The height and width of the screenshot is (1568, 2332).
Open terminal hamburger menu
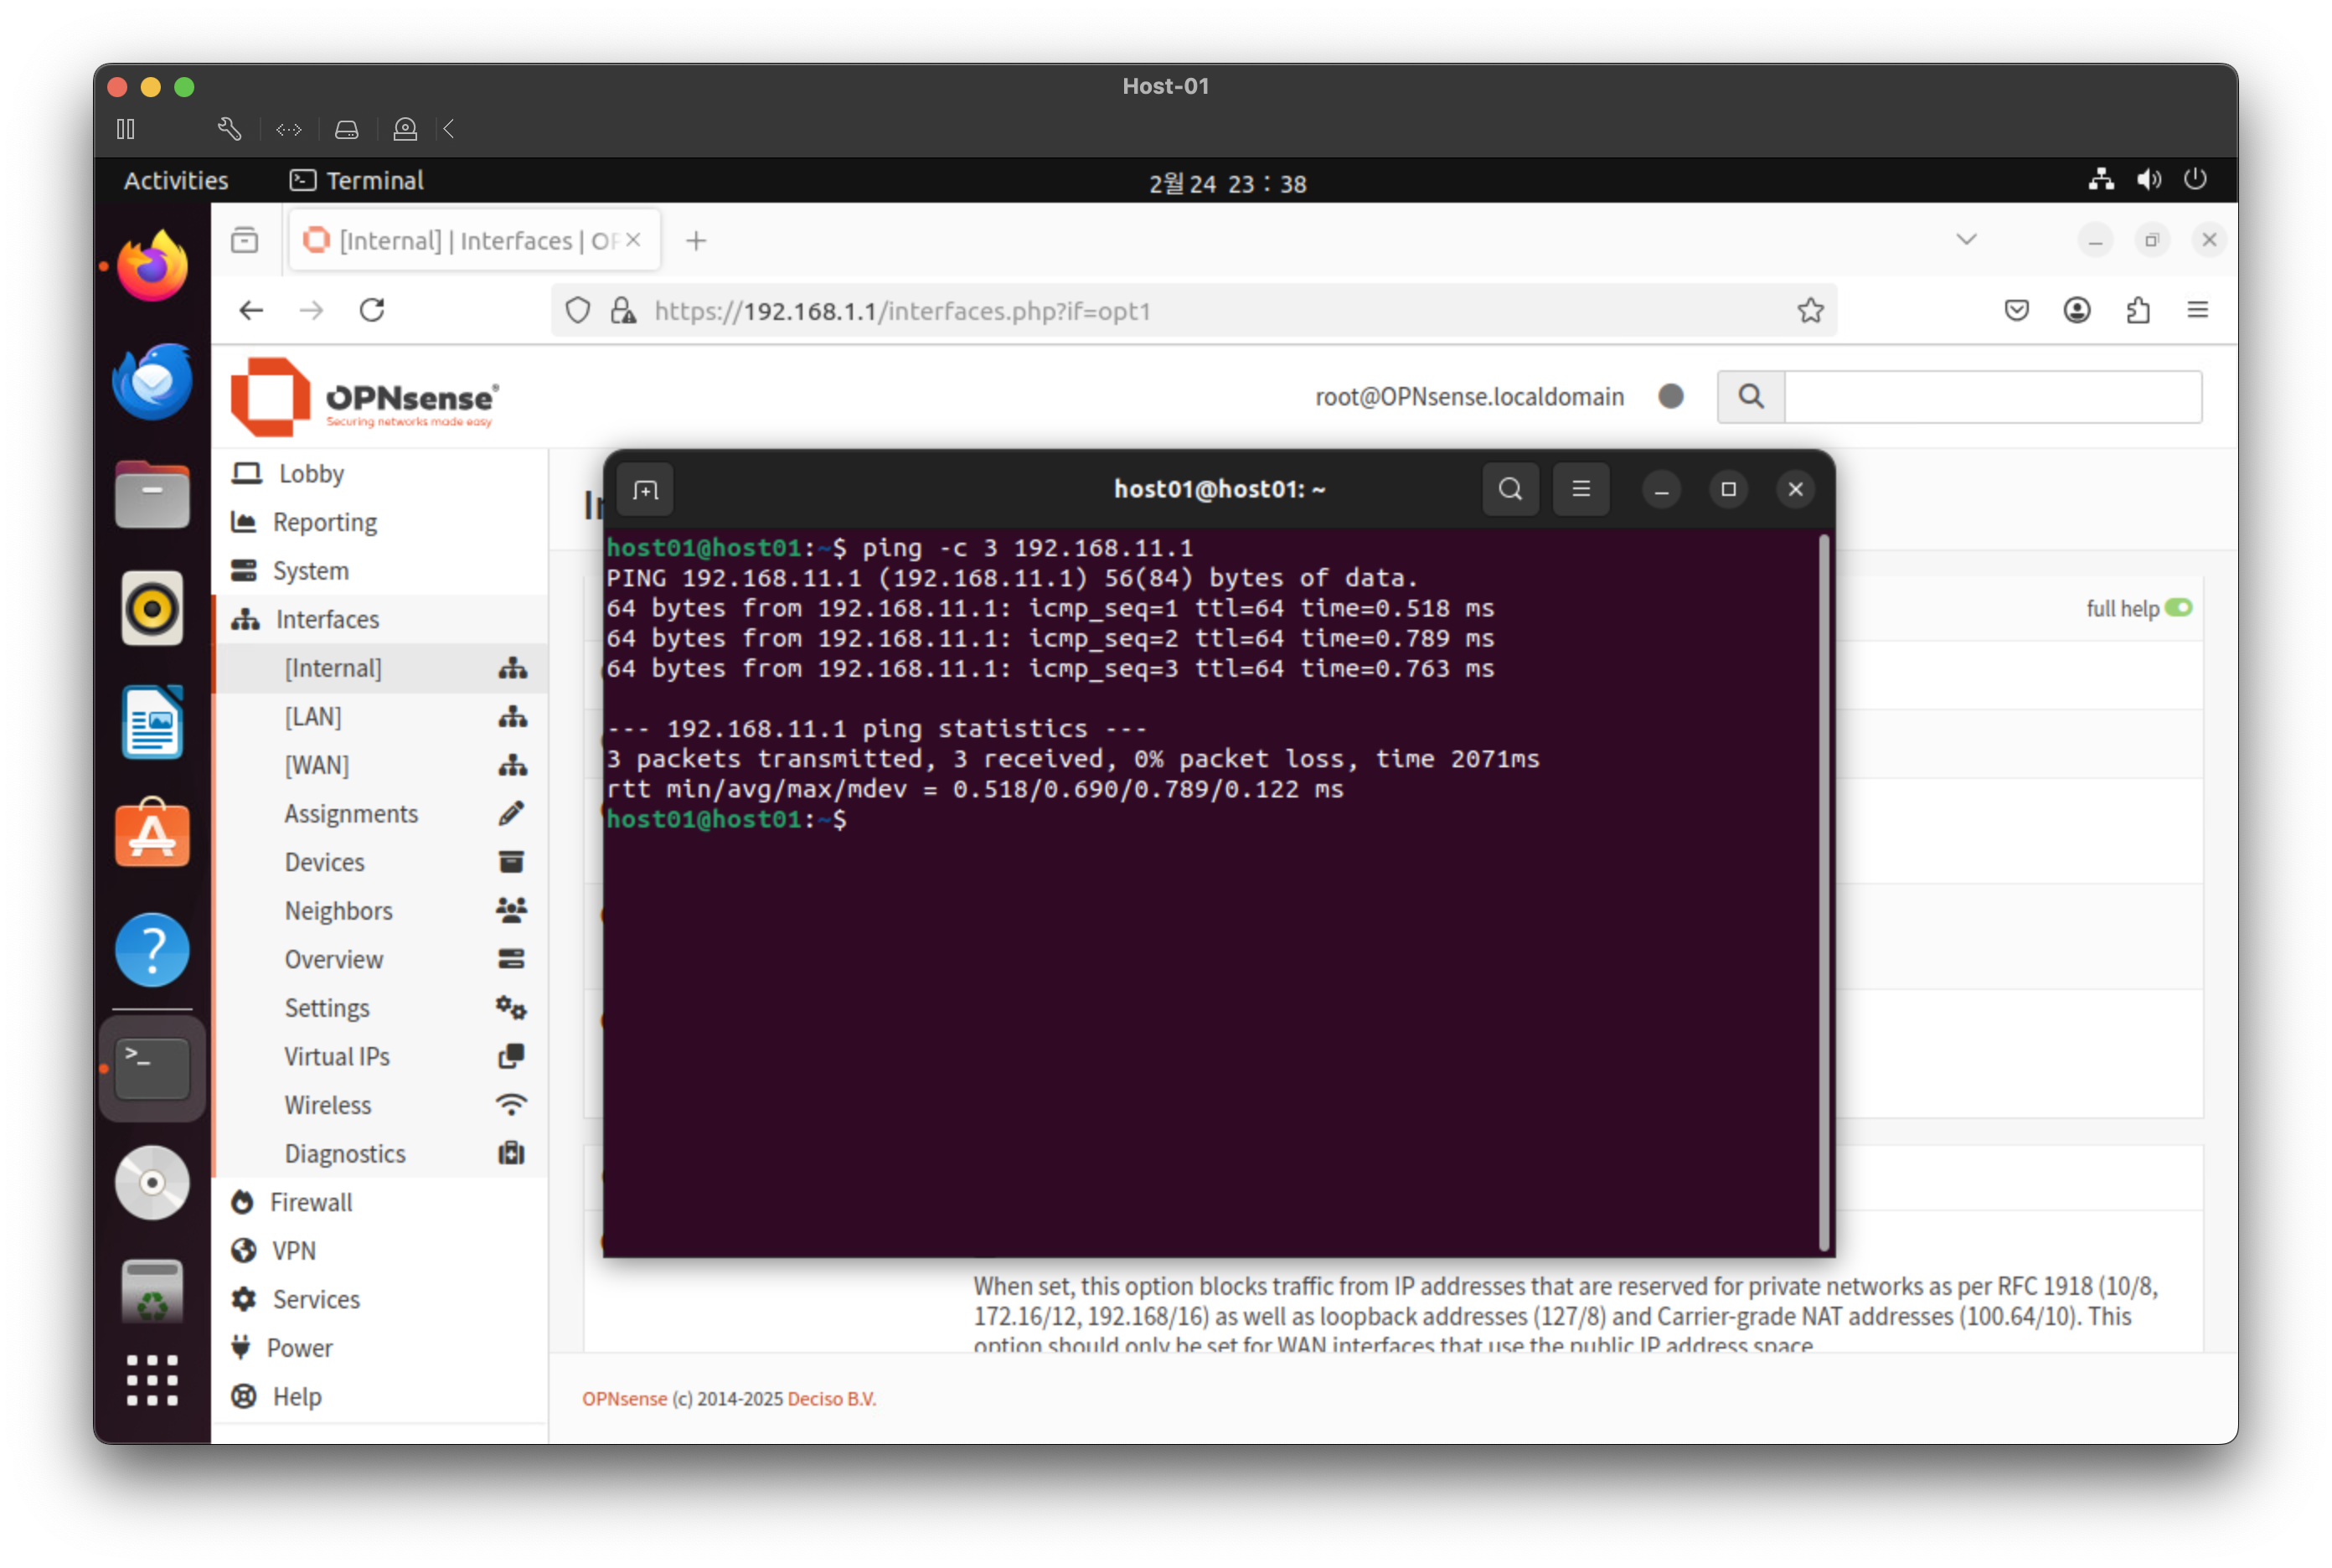point(1580,489)
